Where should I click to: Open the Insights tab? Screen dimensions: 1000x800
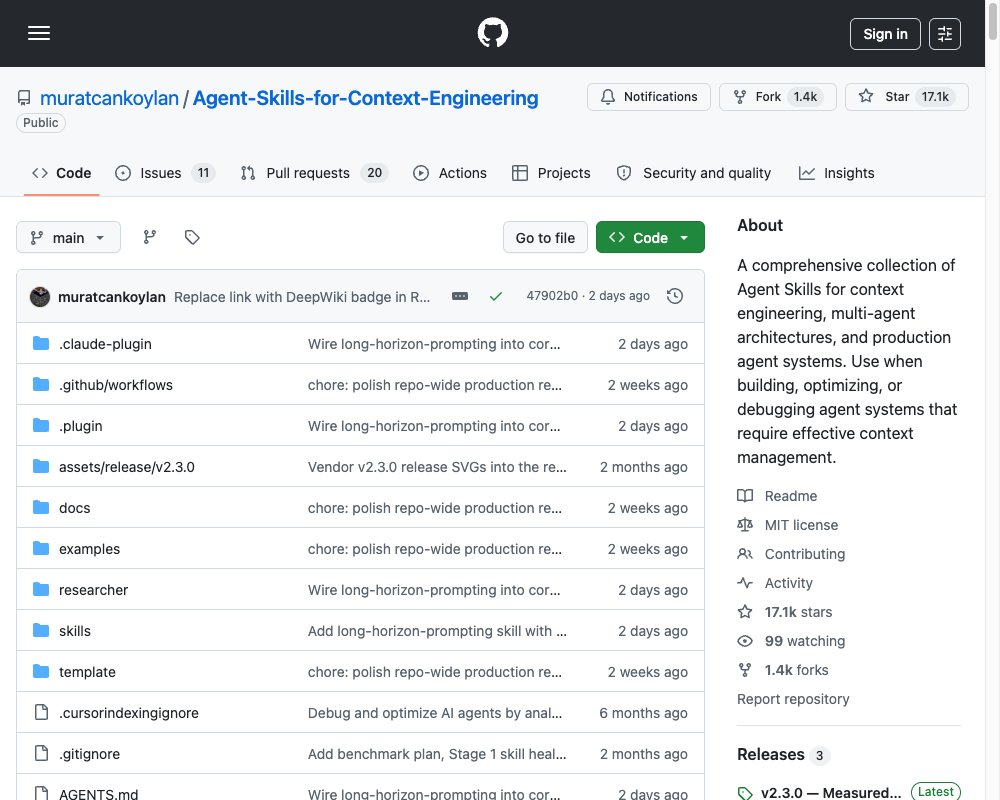pyautogui.click(x=836, y=173)
